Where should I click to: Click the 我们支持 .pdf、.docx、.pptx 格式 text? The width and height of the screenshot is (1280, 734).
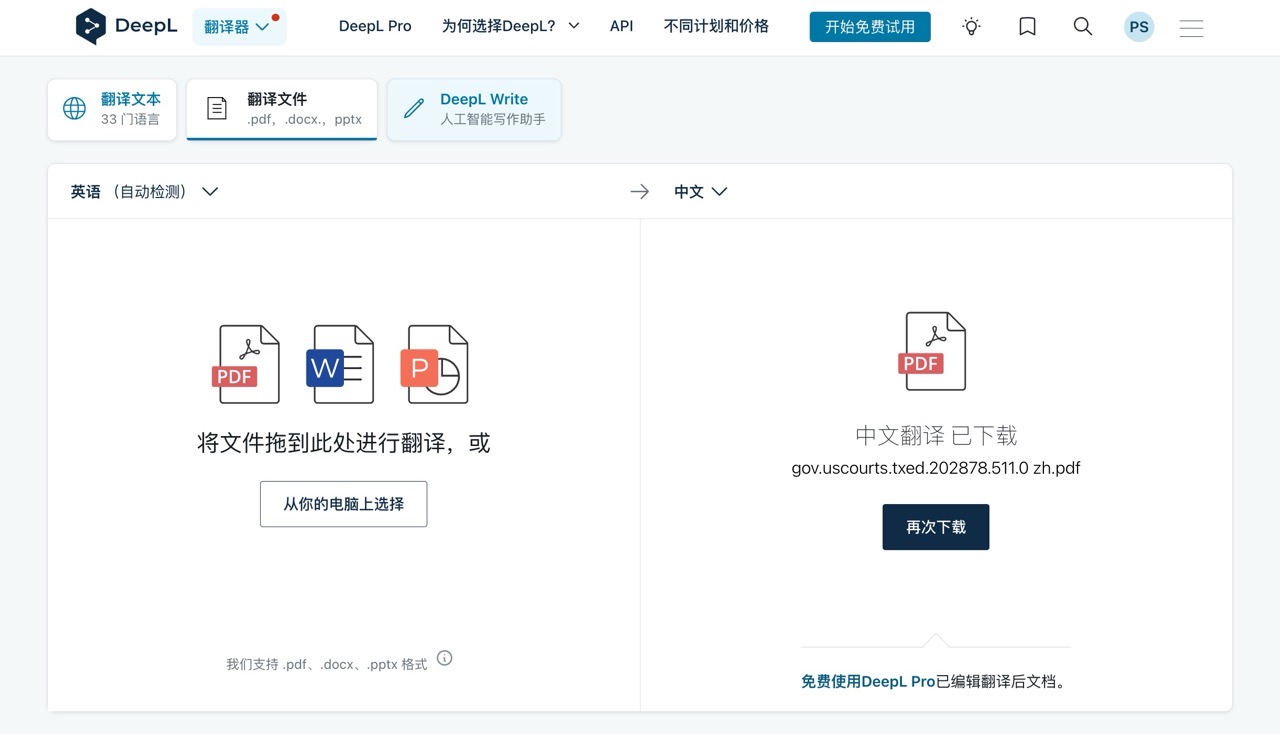pos(327,664)
